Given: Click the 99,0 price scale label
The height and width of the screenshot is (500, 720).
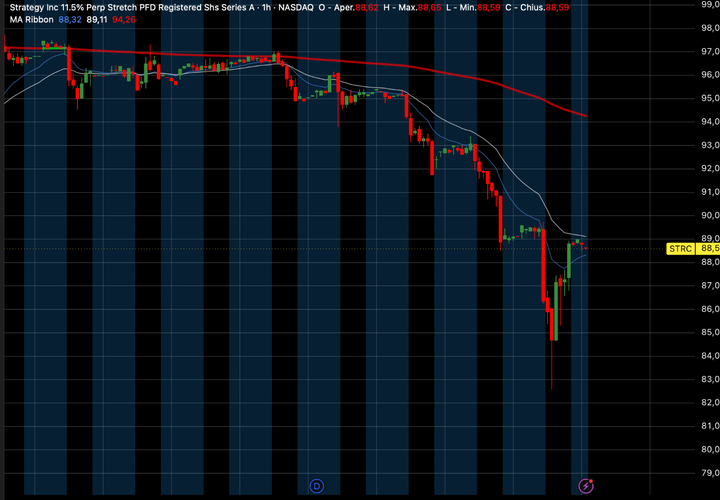Looking at the screenshot, I should 710,4.
